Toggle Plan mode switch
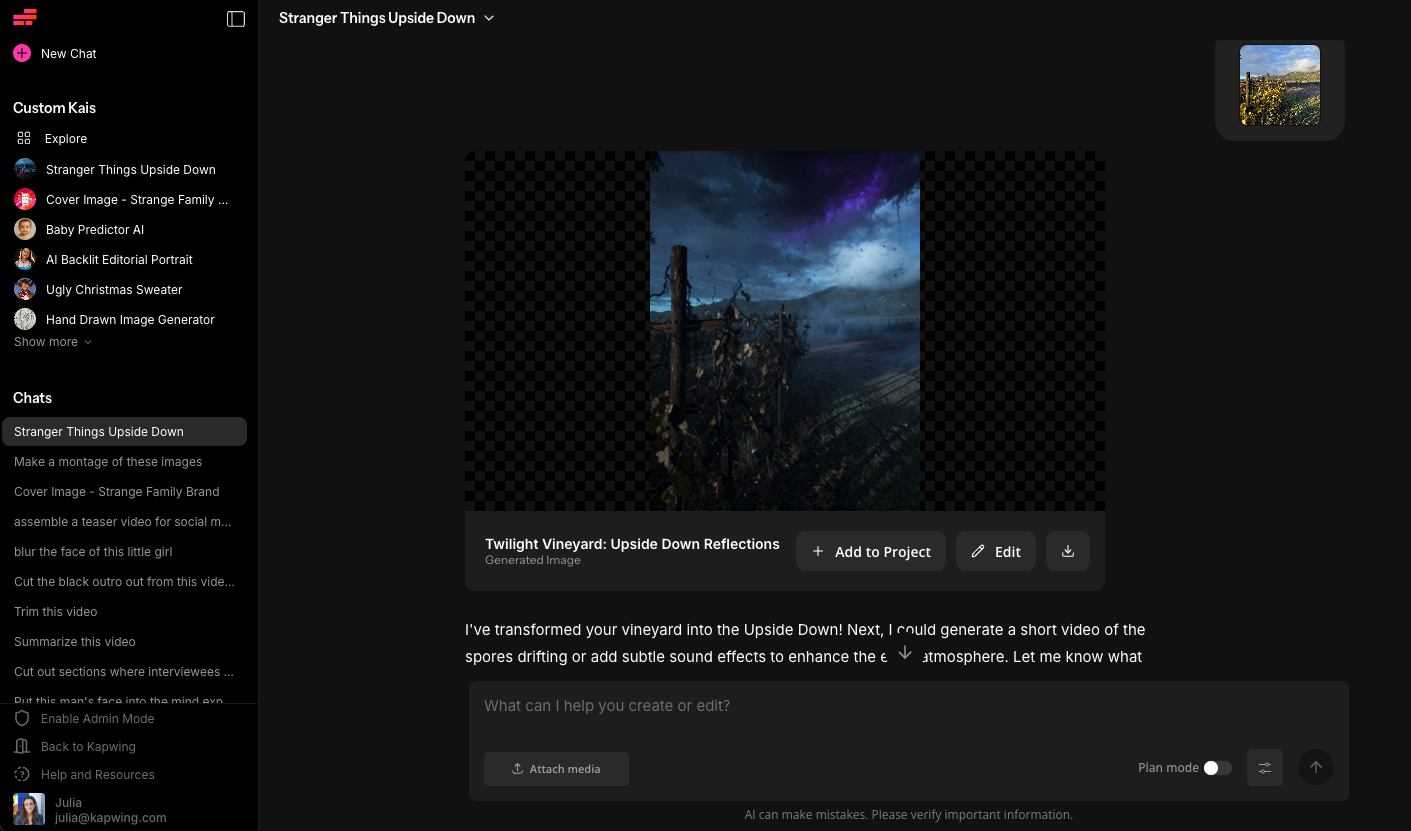Image resolution: width=1411 pixels, height=831 pixels. tap(1216, 768)
